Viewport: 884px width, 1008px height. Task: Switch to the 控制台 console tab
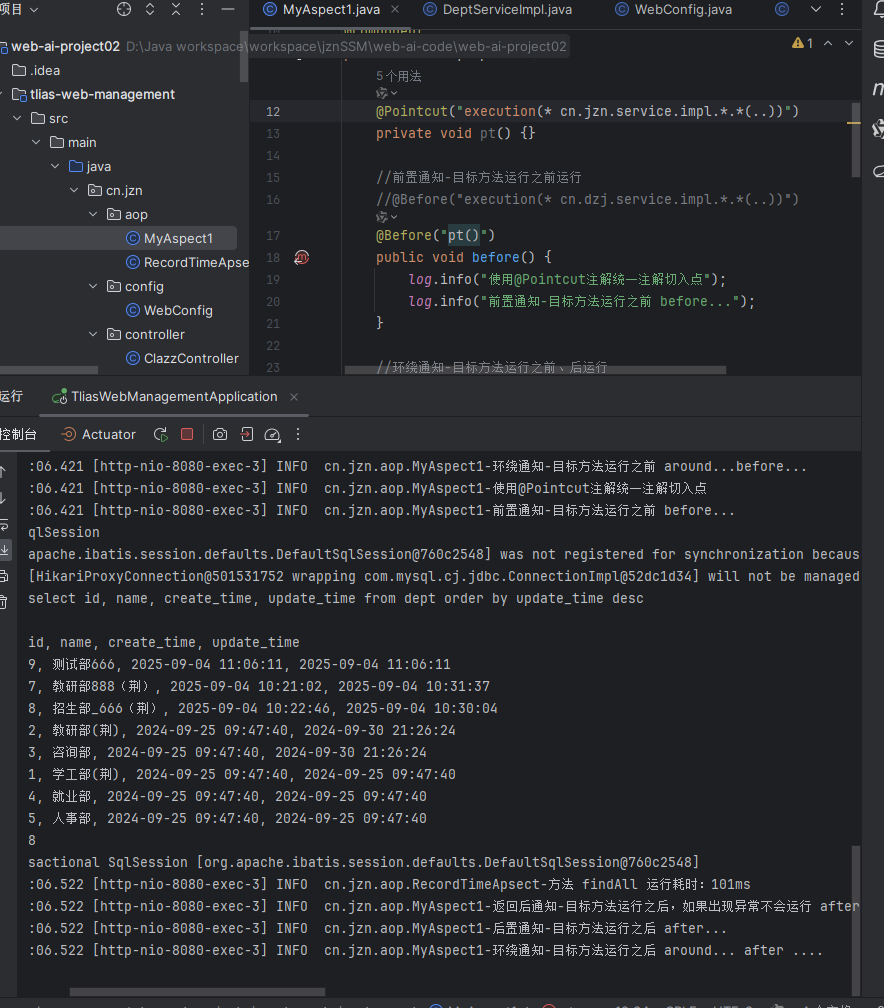[x=18, y=435]
